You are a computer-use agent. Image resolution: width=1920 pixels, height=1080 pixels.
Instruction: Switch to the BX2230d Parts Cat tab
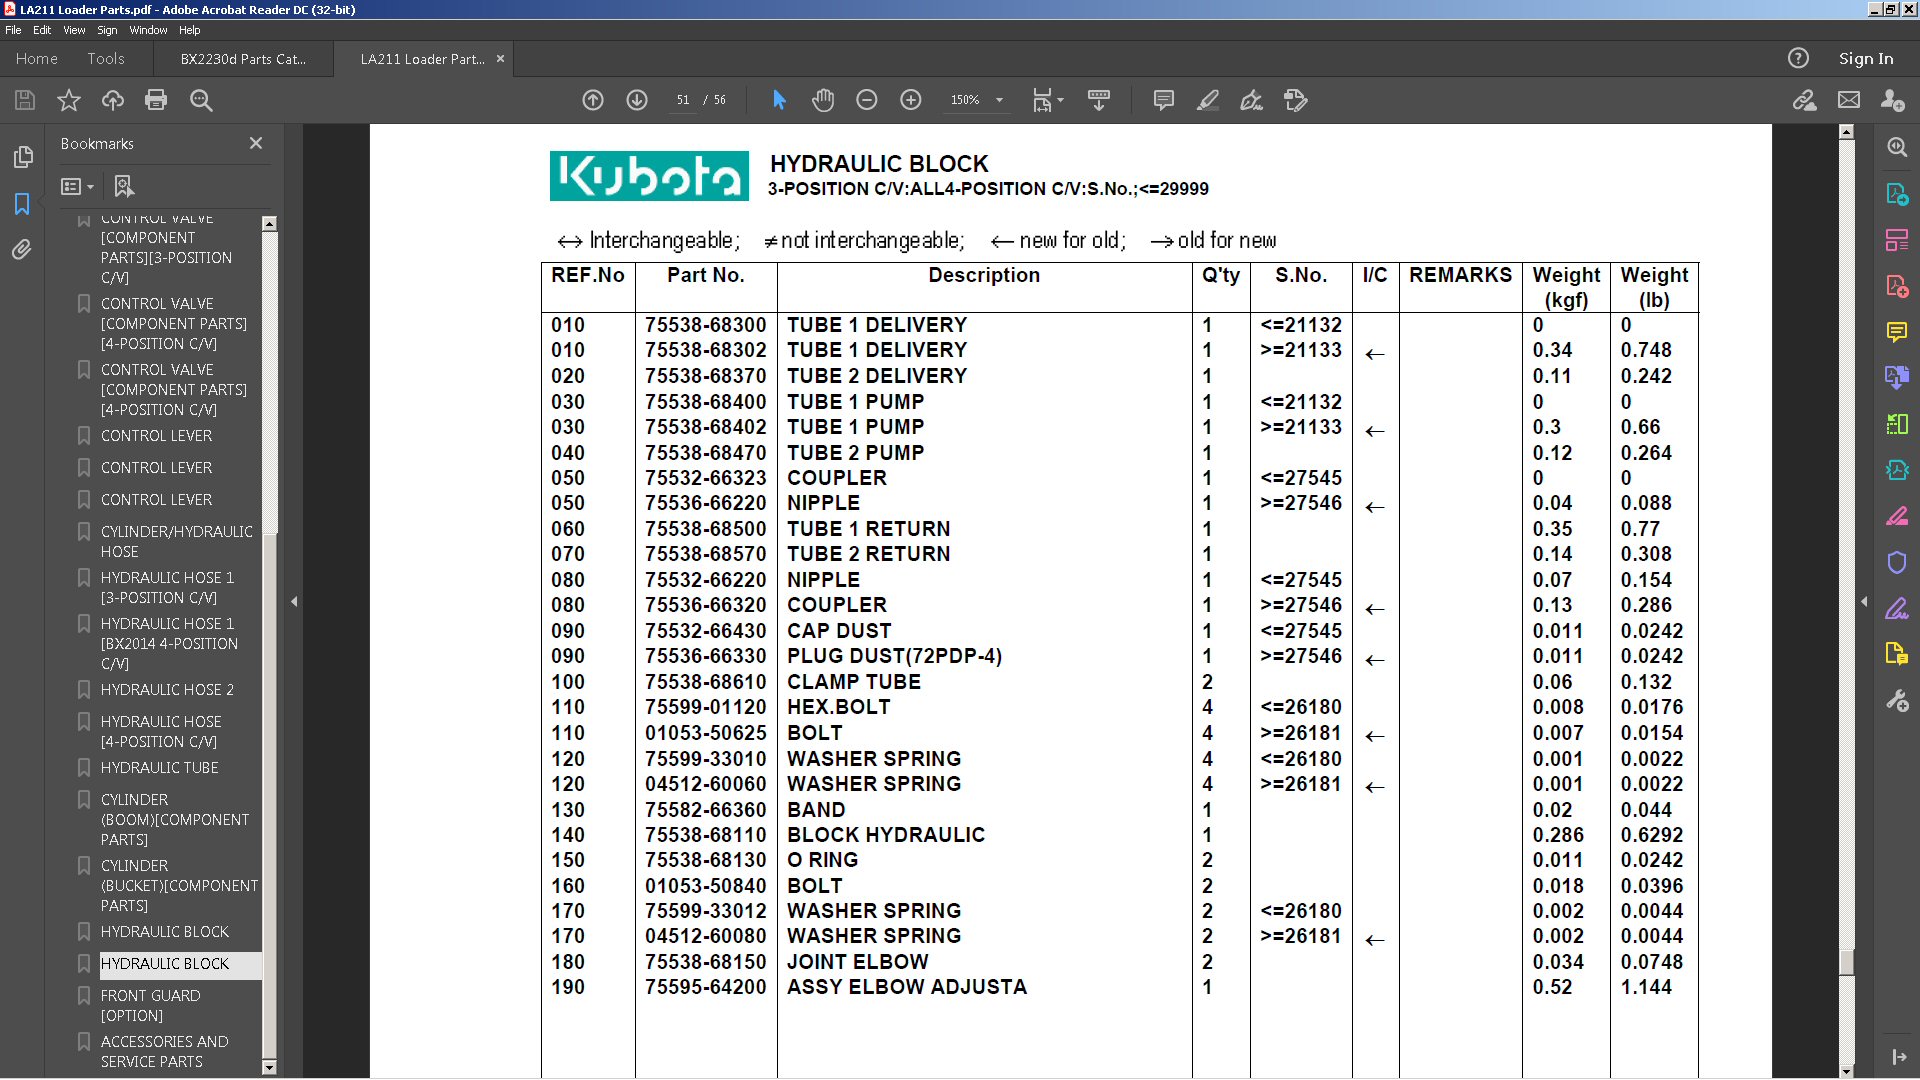point(243,59)
